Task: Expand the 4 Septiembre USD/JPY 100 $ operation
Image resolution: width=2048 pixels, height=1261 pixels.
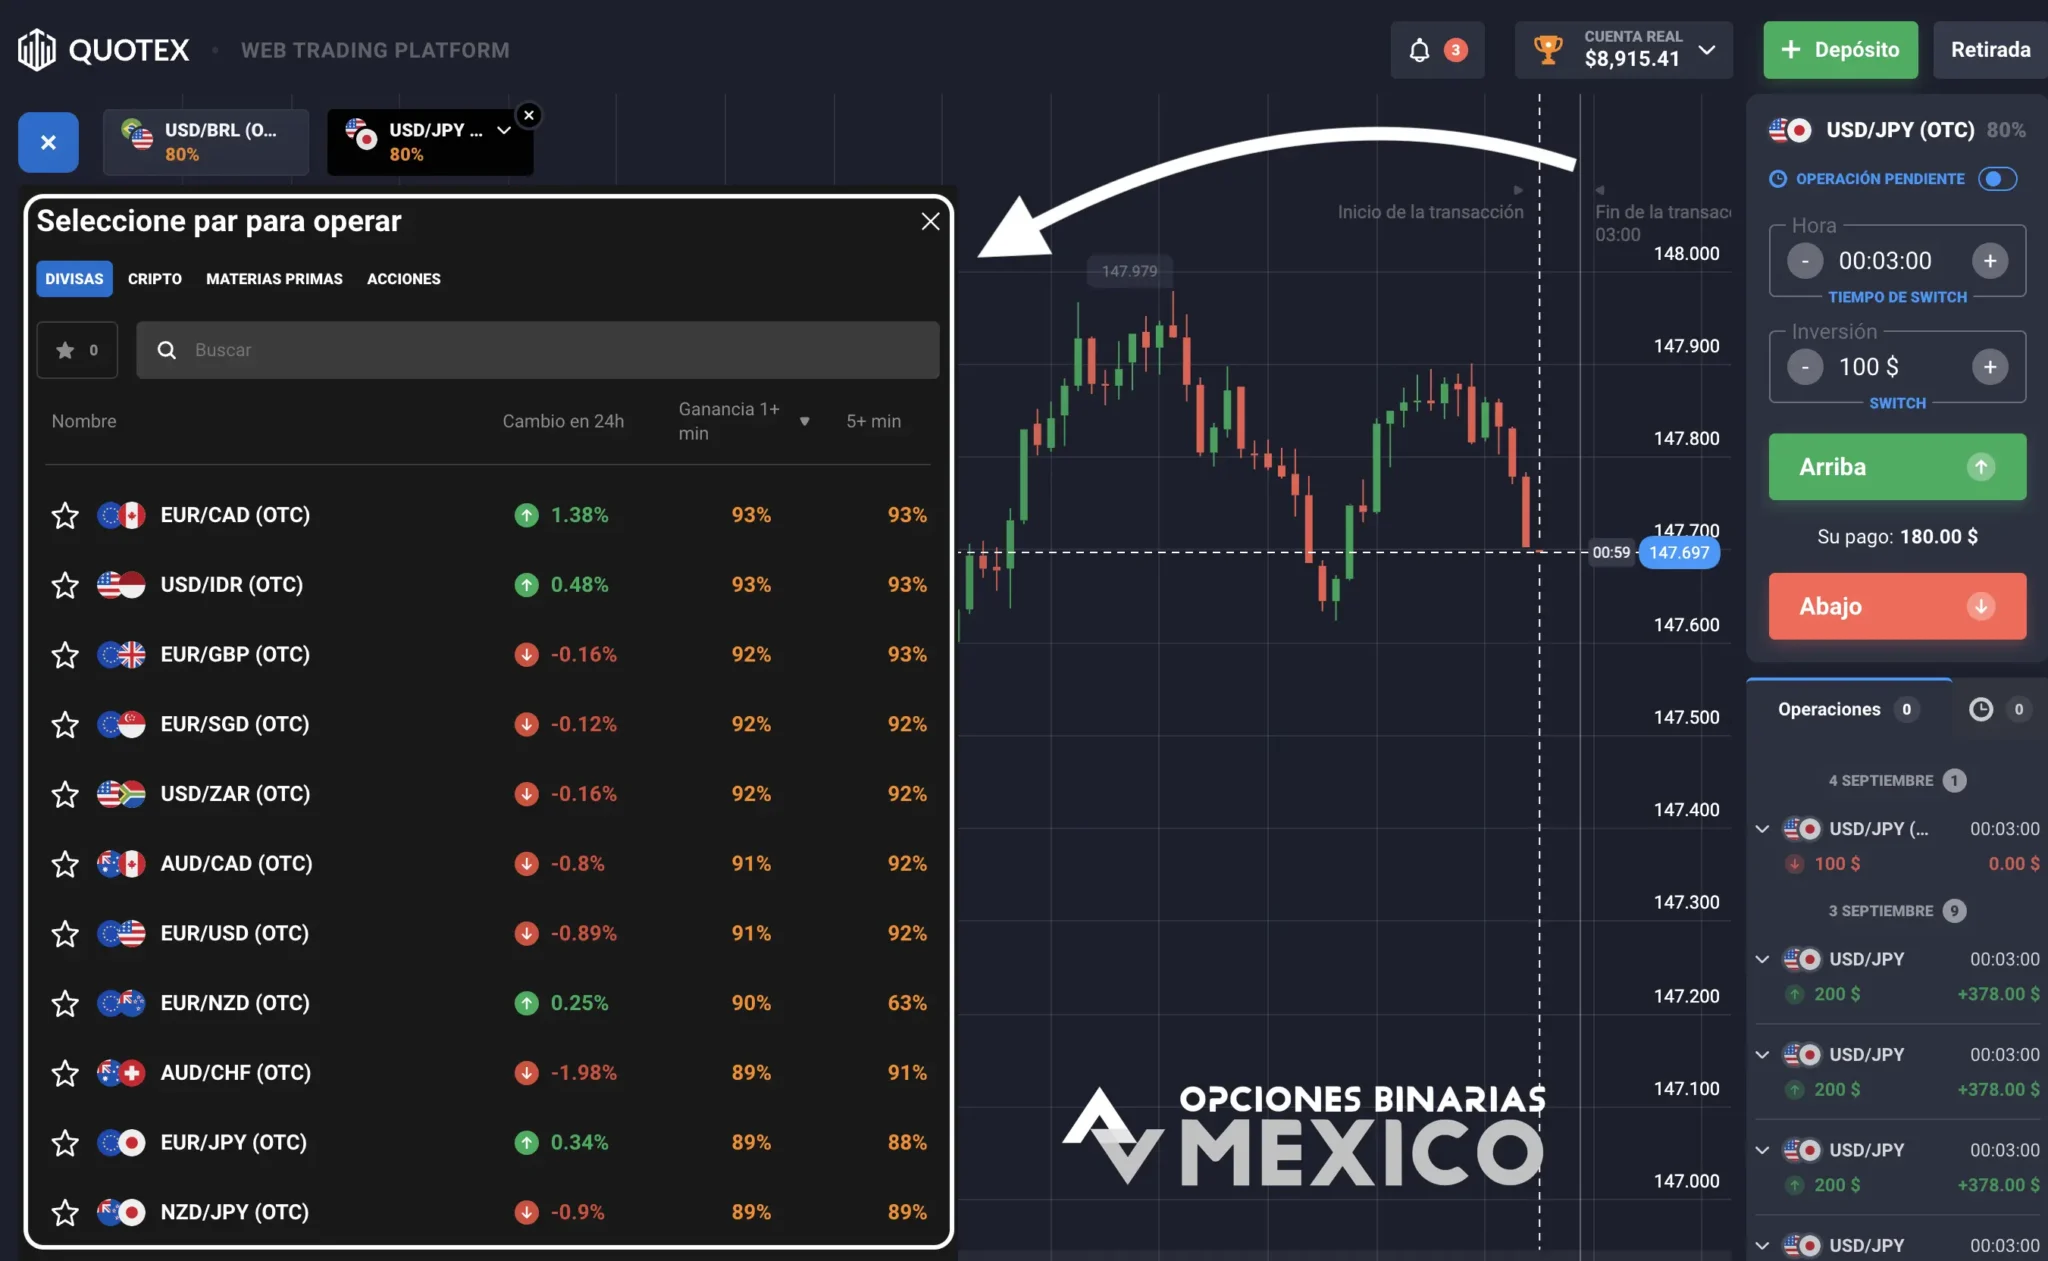Action: point(1762,829)
